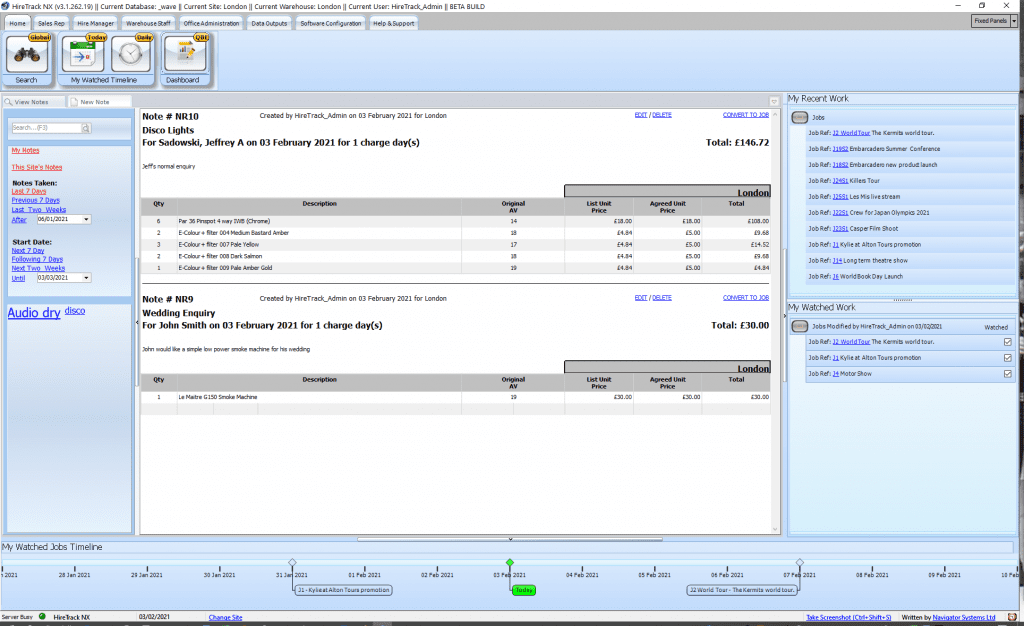This screenshot has height=626, width=1024.
Task: Open the Office Administration tab
Action: (x=211, y=23)
